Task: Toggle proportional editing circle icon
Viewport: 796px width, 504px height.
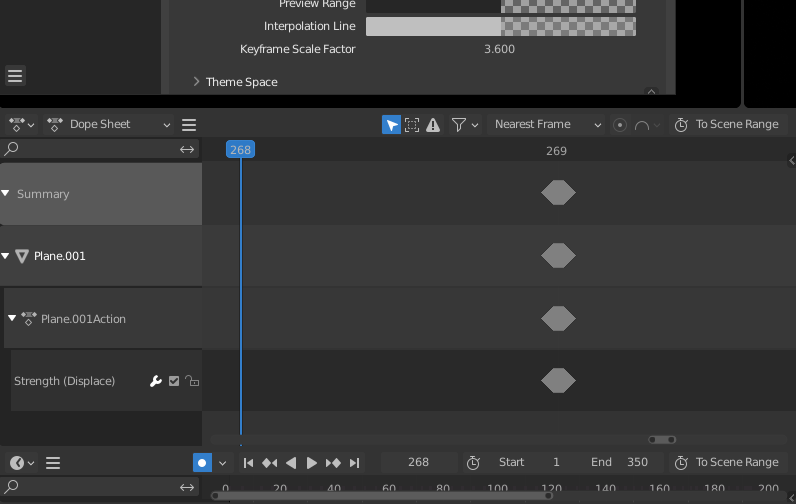Action: (x=620, y=125)
